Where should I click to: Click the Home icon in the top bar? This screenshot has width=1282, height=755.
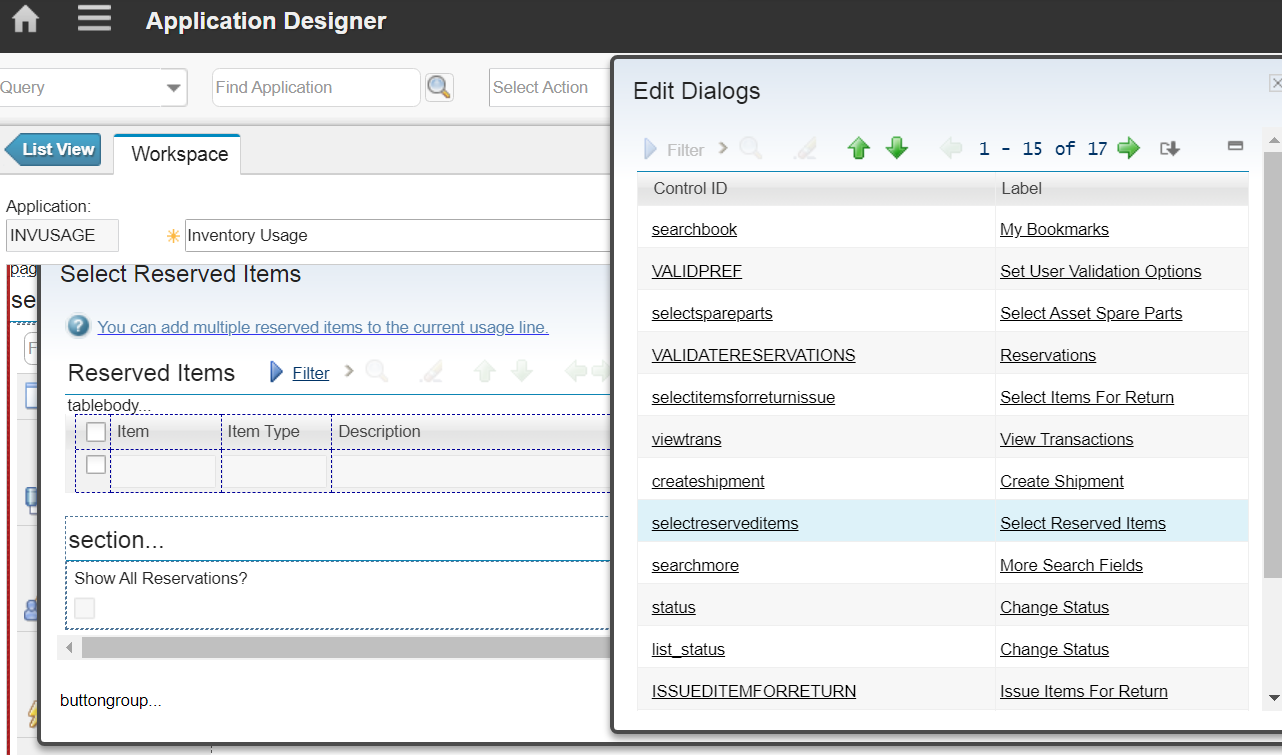click(24, 18)
